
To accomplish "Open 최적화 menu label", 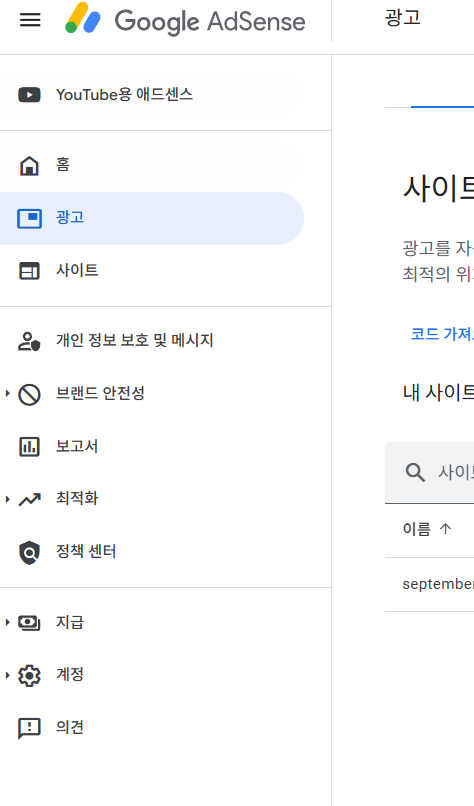I will pyautogui.click(x=77, y=498).
